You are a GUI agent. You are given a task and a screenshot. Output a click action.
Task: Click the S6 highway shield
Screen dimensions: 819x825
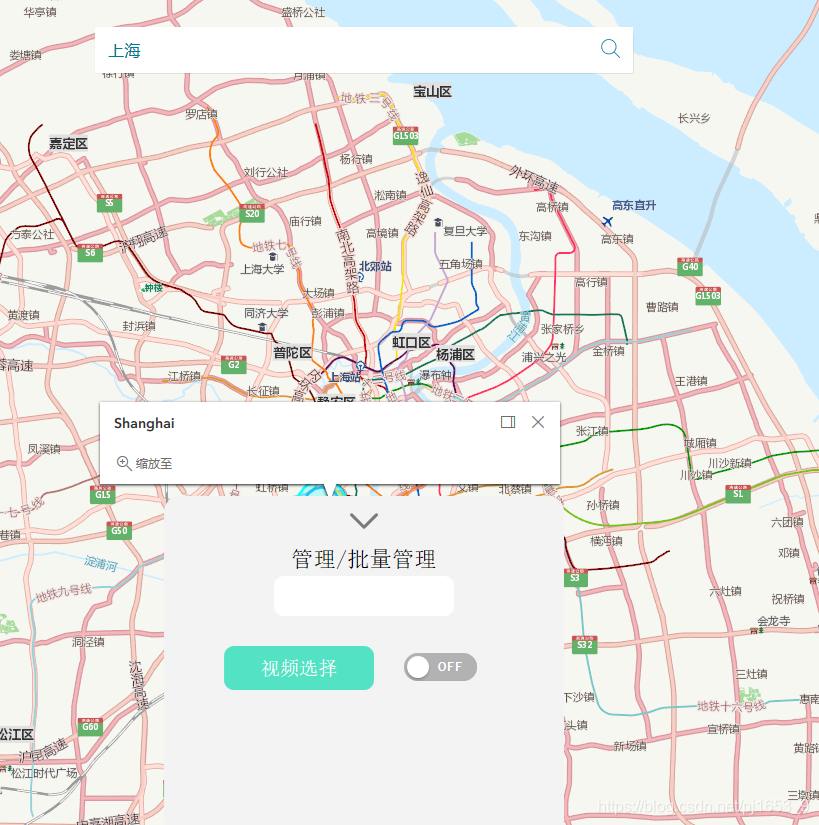pyautogui.click(x=90, y=253)
